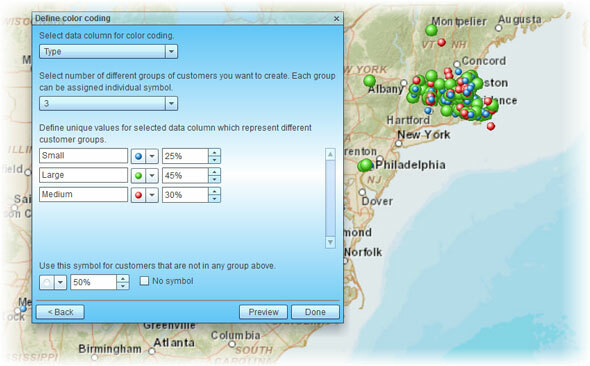The width and height of the screenshot is (590, 366).
Task: Enable the No symbol checkbox
Action: point(144,281)
